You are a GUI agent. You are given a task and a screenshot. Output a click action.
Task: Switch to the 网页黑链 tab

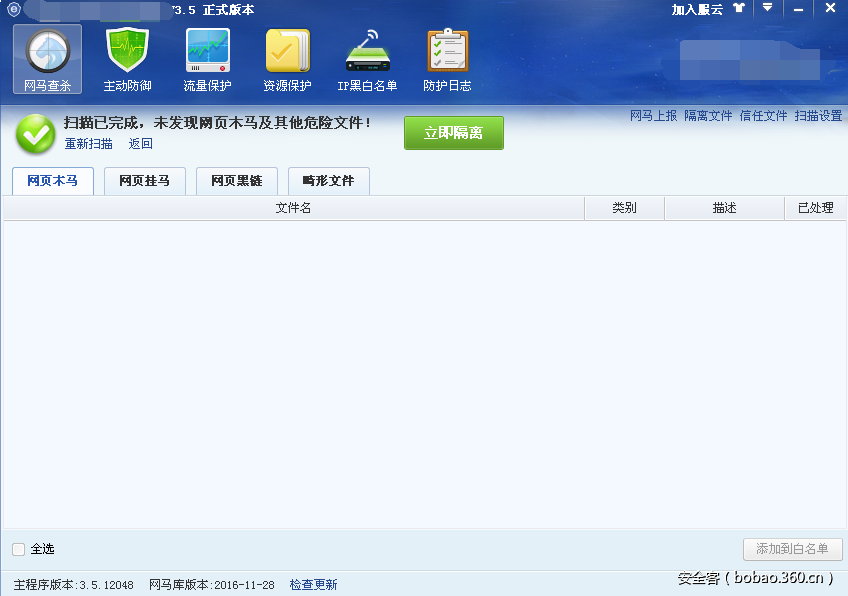(236, 182)
